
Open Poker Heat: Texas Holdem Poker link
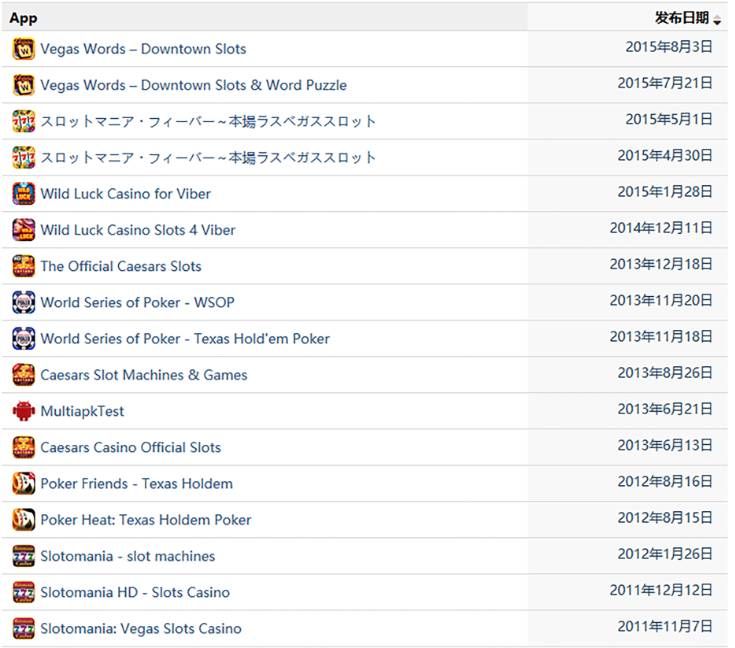pyautogui.click(x=146, y=520)
